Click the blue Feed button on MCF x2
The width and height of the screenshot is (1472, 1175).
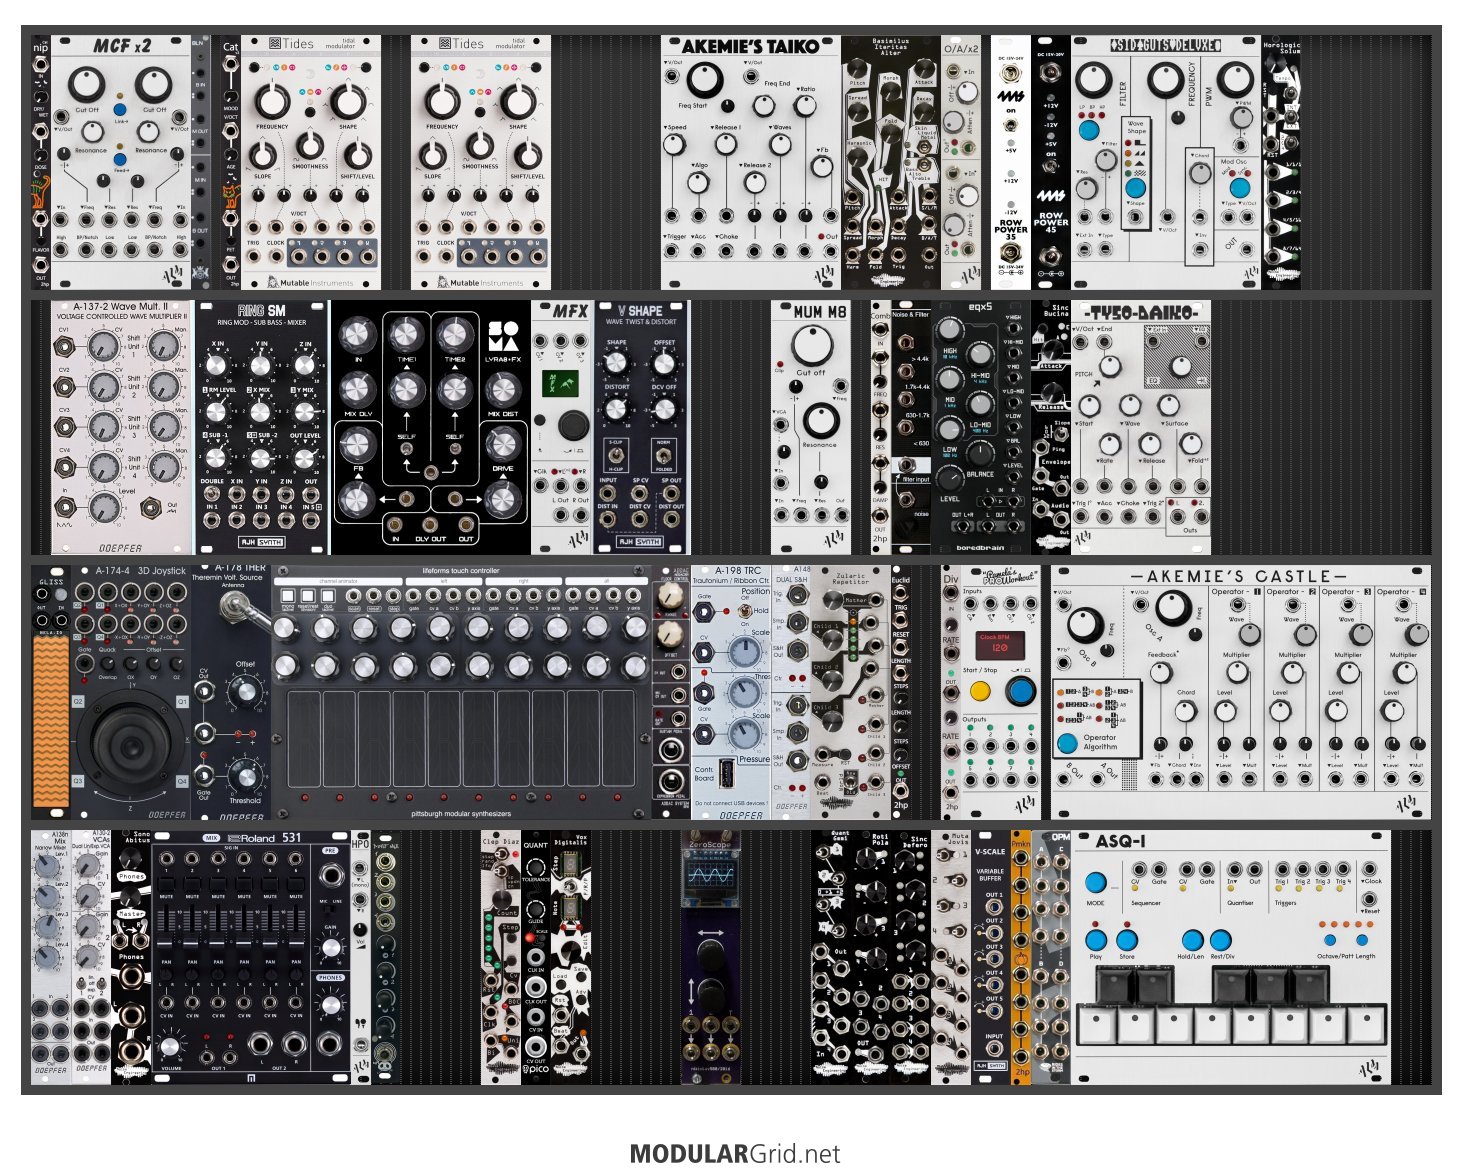click(120, 159)
